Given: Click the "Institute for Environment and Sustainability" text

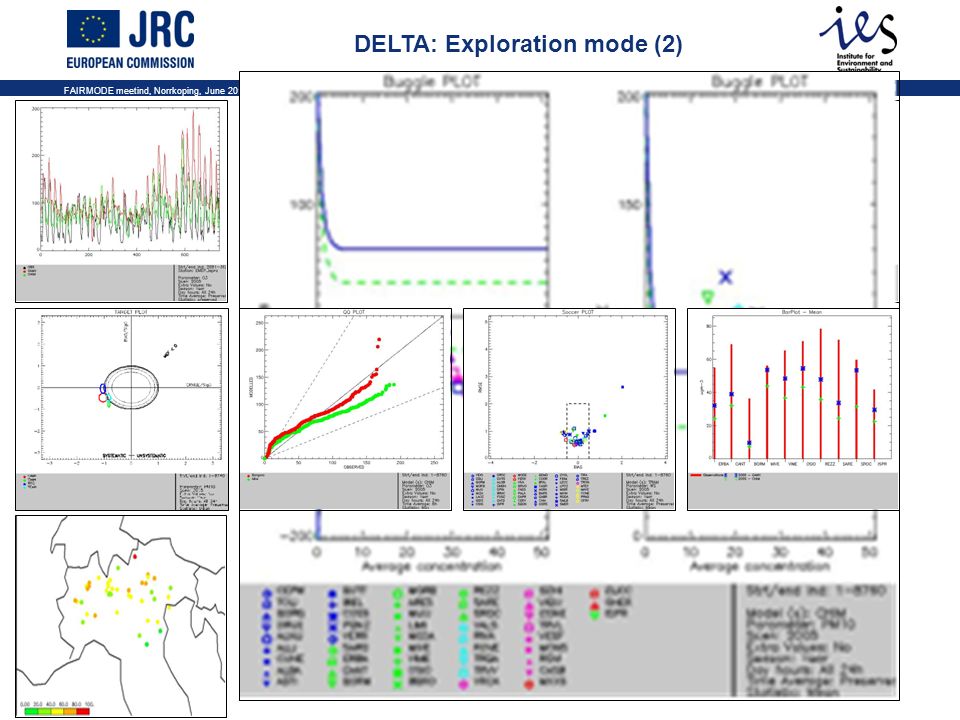Looking at the screenshot, I should point(864,62).
